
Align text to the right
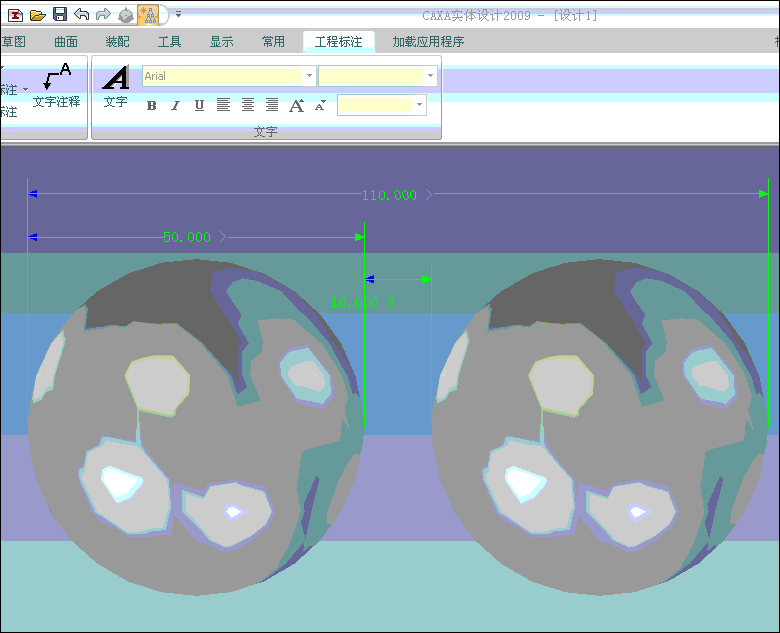pyautogui.click(x=272, y=105)
